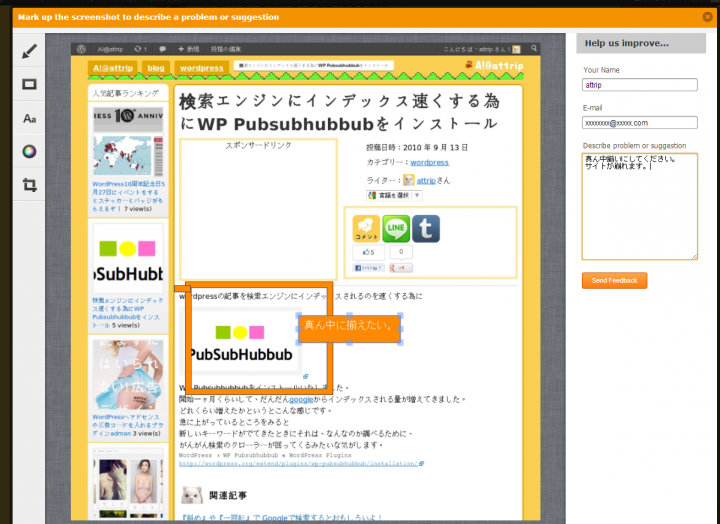Click the adman plugin sidebar article link
The image size is (720, 524).
[126, 425]
